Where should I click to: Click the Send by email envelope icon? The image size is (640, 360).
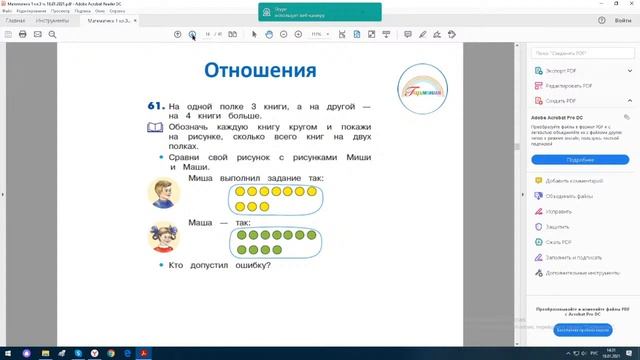click(x=38, y=34)
